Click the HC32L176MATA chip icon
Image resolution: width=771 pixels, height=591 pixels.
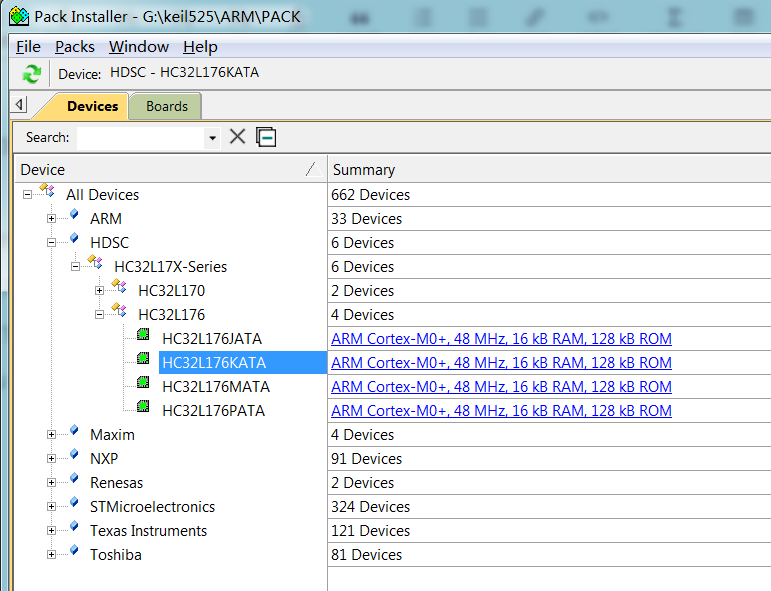click(x=143, y=382)
